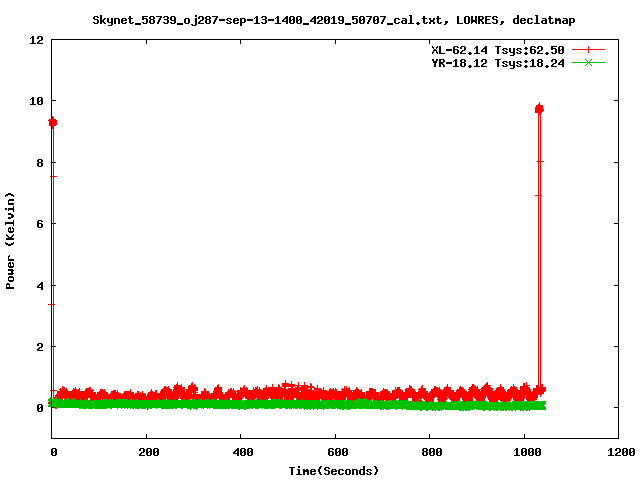Select the XL-62.14 Tsys:62.50 legend label
The height and width of the screenshot is (480, 640).
coord(498,50)
